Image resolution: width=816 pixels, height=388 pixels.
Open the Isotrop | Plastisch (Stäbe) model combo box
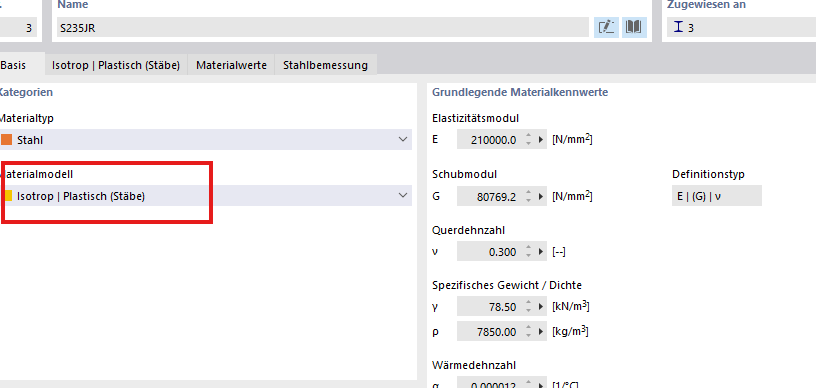coord(206,196)
